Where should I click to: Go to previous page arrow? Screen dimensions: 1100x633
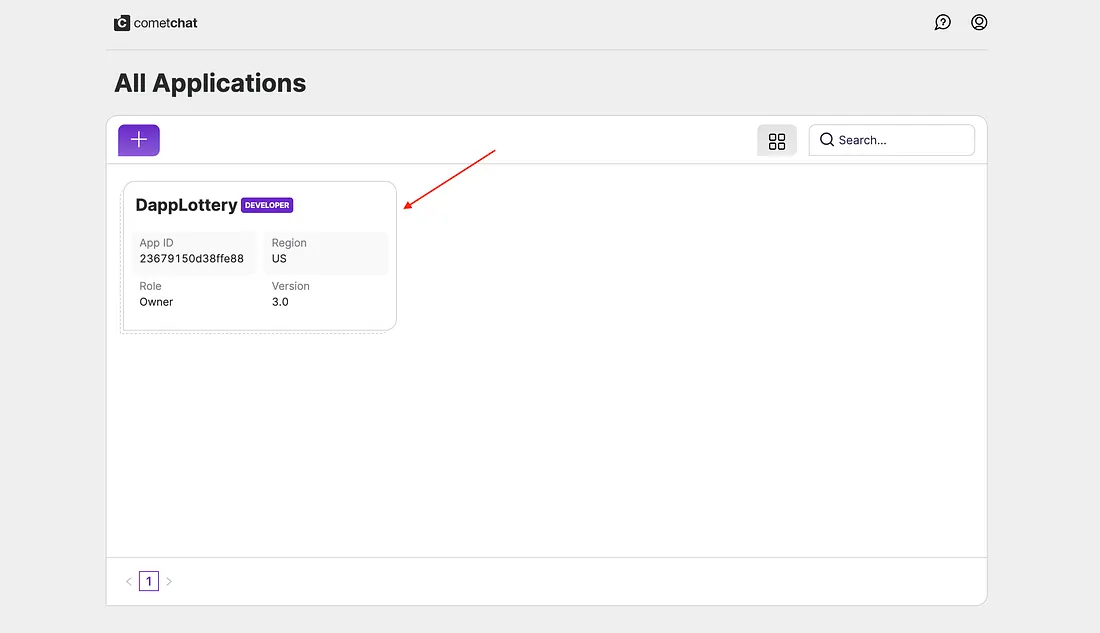tap(129, 581)
